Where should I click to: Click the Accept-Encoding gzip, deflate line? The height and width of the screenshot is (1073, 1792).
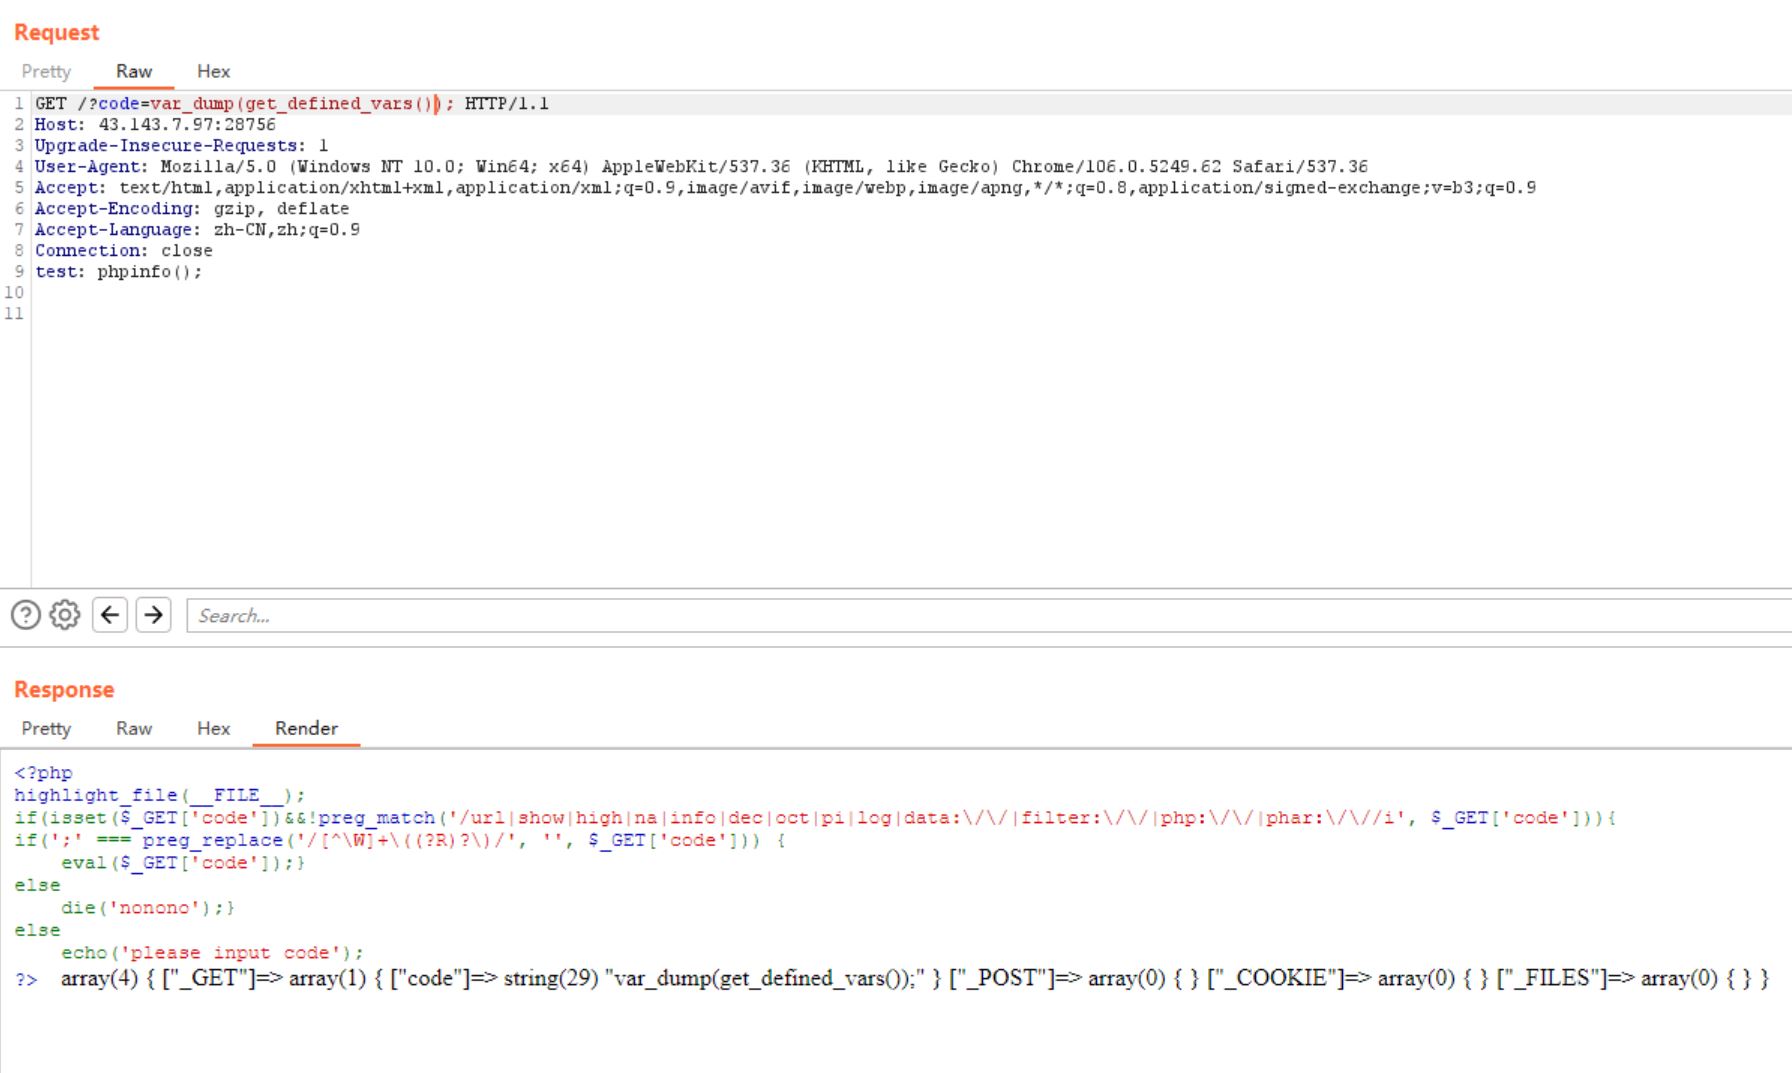tap(192, 208)
